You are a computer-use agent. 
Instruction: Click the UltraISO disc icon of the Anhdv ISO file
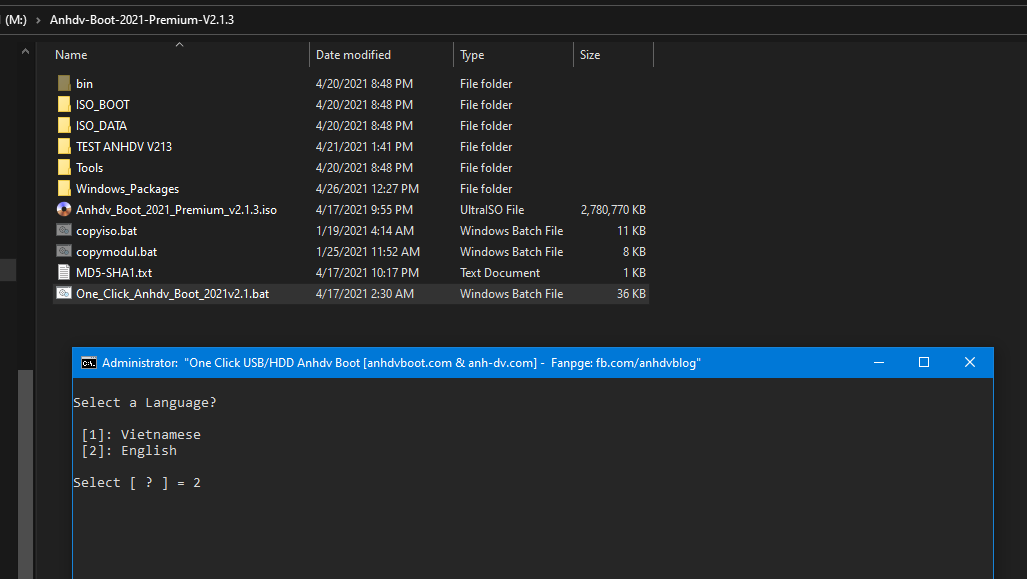click(x=64, y=209)
